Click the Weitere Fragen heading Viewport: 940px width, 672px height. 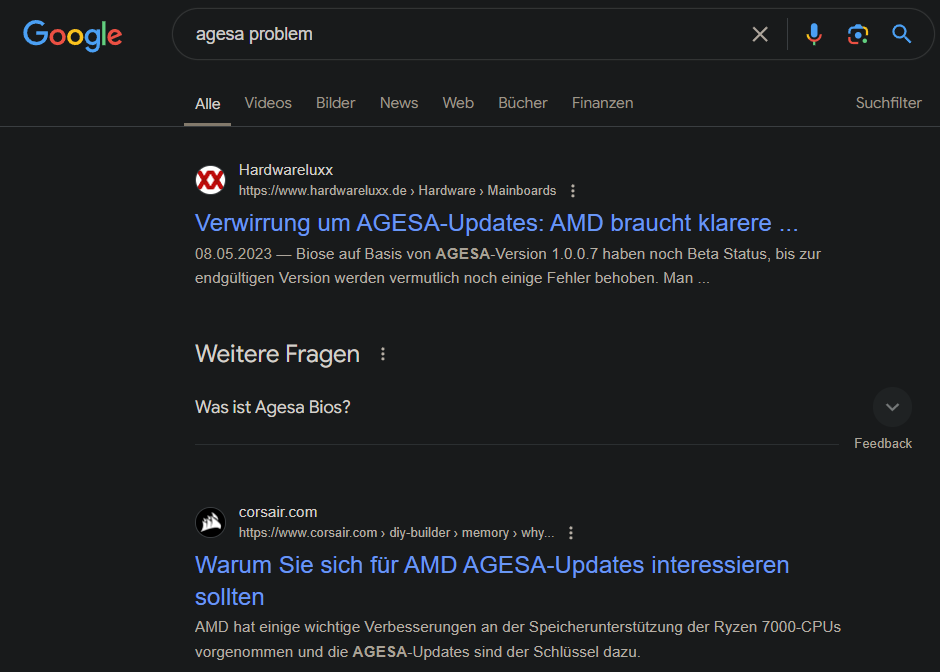277,354
